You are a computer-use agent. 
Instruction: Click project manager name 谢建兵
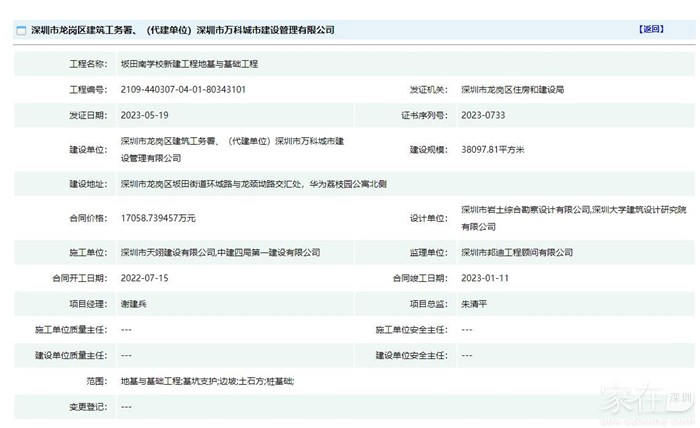pos(135,303)
